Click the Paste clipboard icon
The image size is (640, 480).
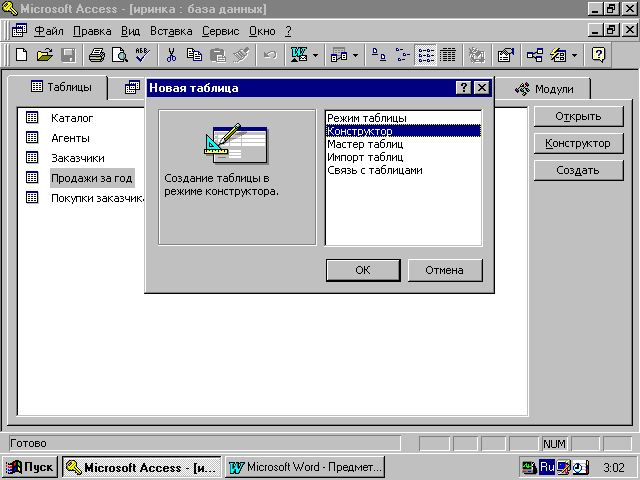[218, 55]
